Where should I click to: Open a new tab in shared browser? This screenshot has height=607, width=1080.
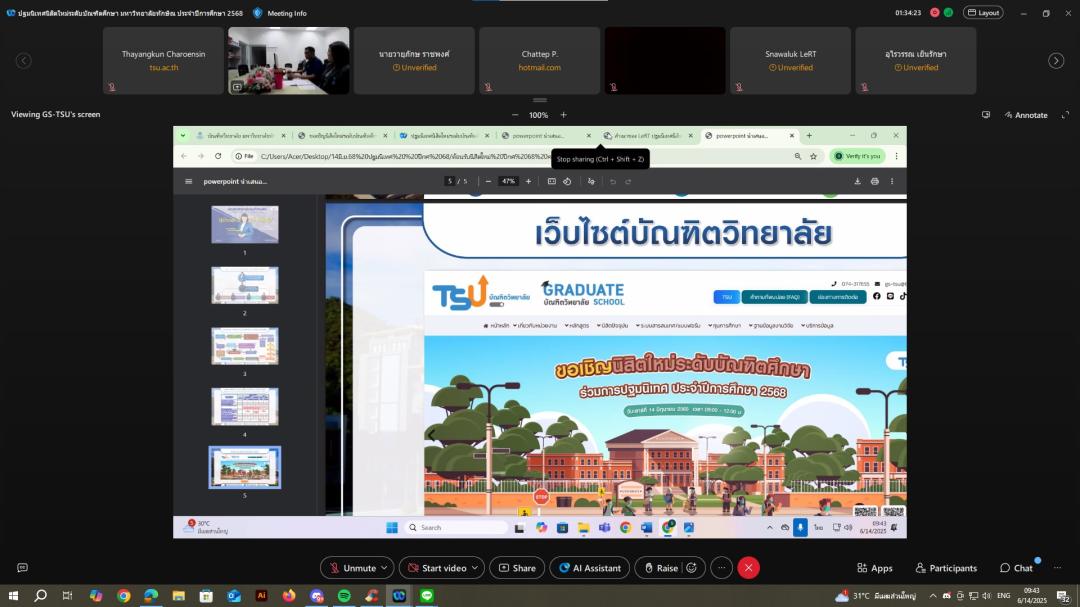809,136
